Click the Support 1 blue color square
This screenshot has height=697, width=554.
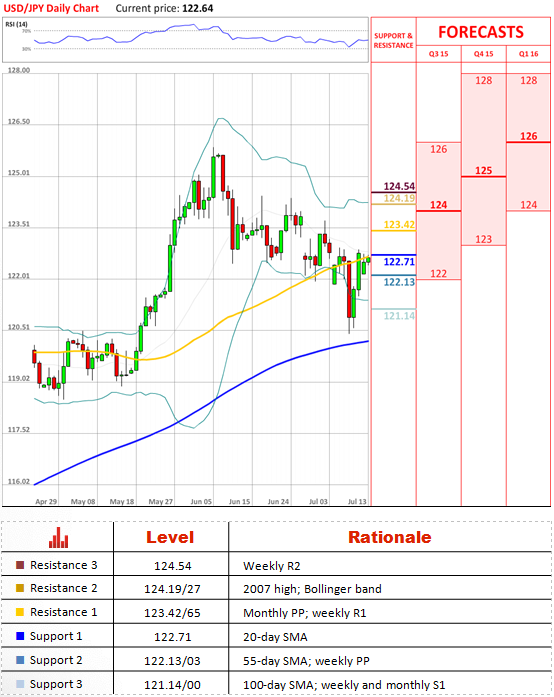coord(20,636)
